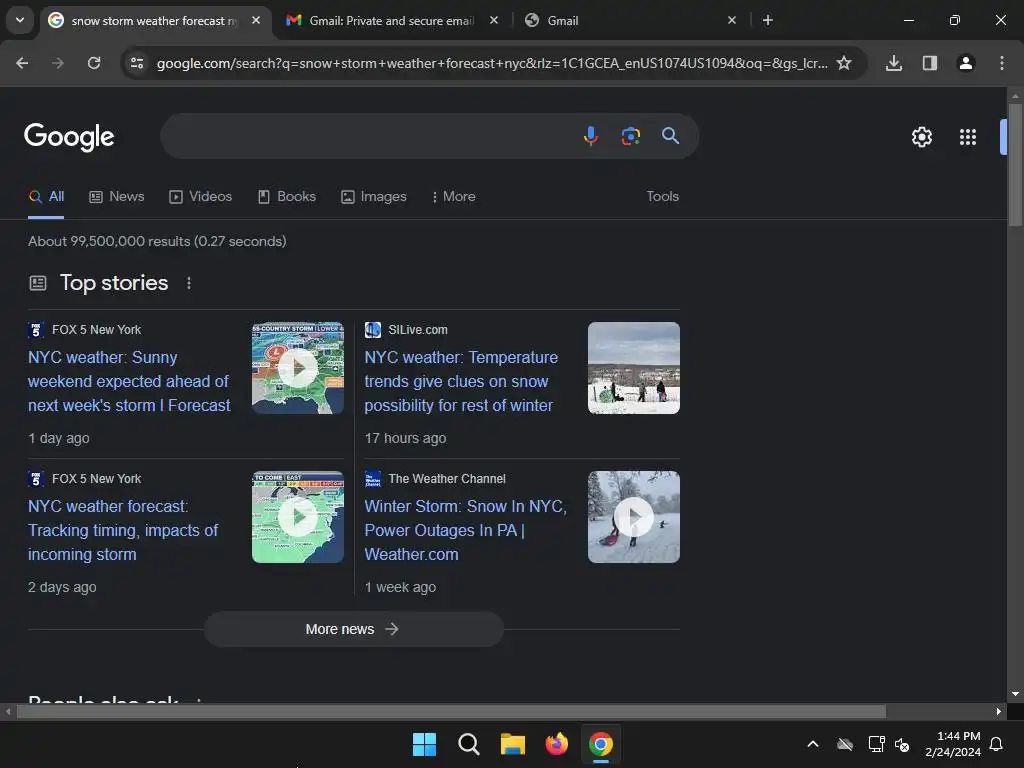
Task: Go back to the previous page
Action: point(22,63)
